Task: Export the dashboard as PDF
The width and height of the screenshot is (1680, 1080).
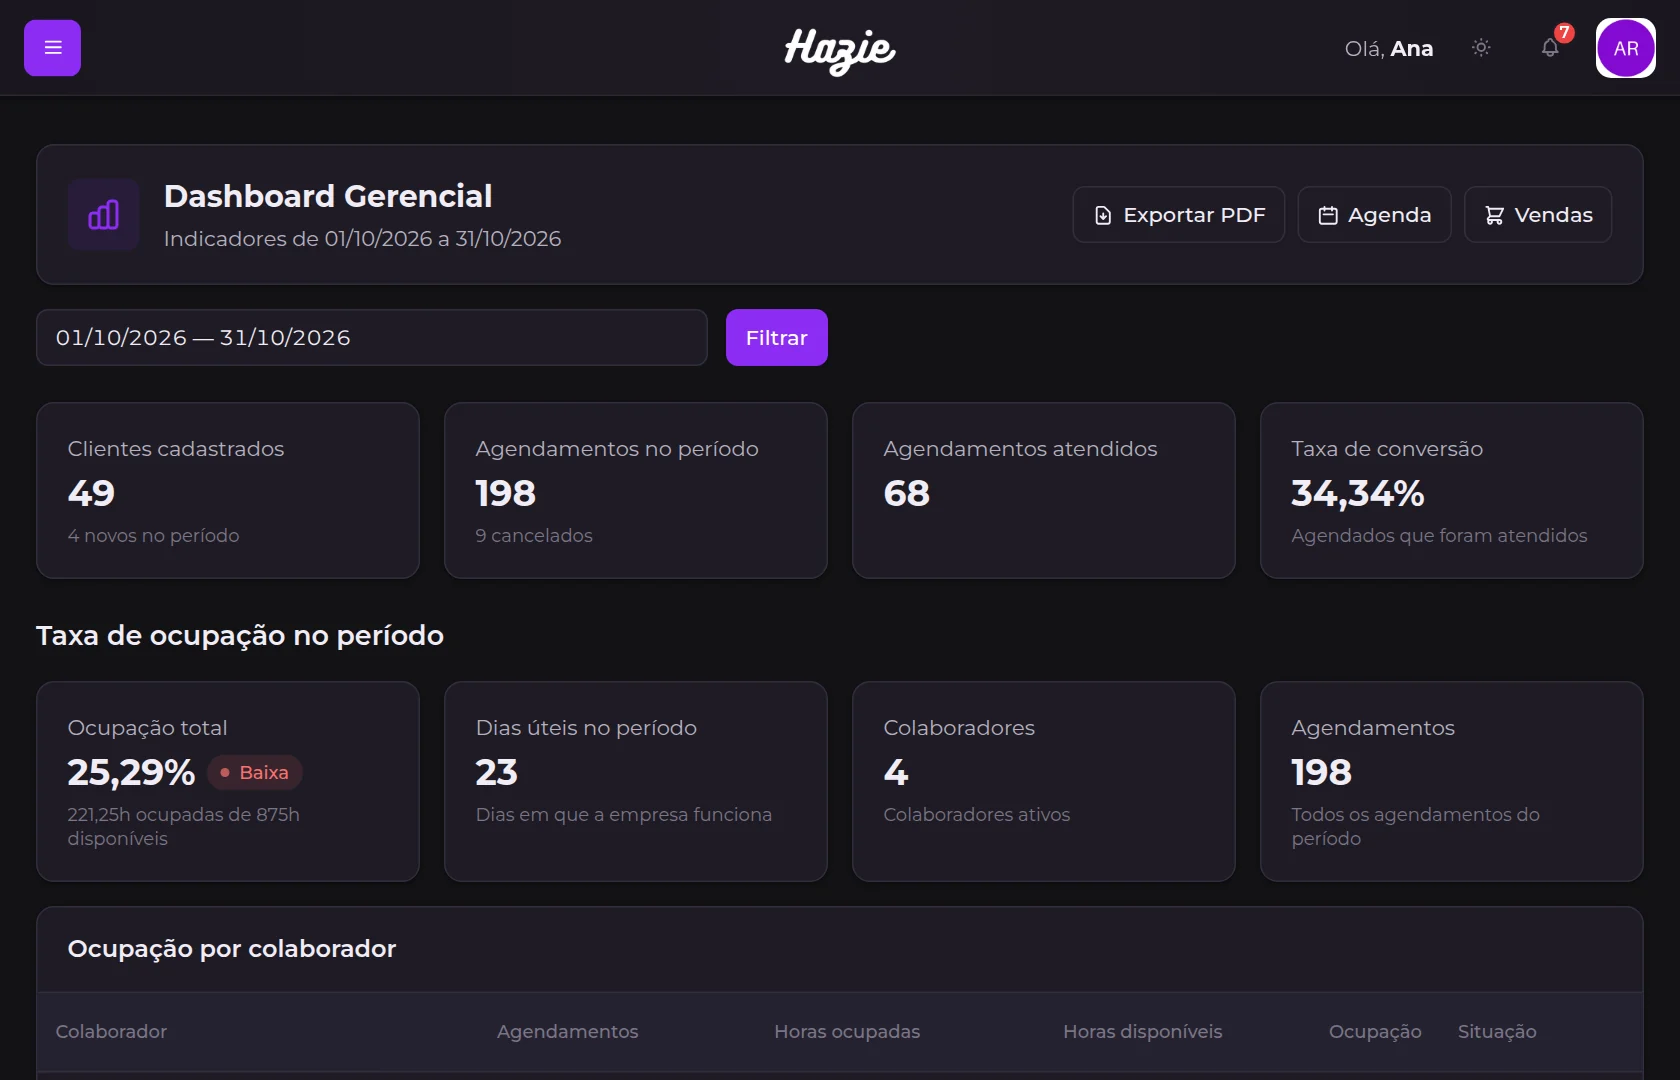Action: tap(1179, 215)
